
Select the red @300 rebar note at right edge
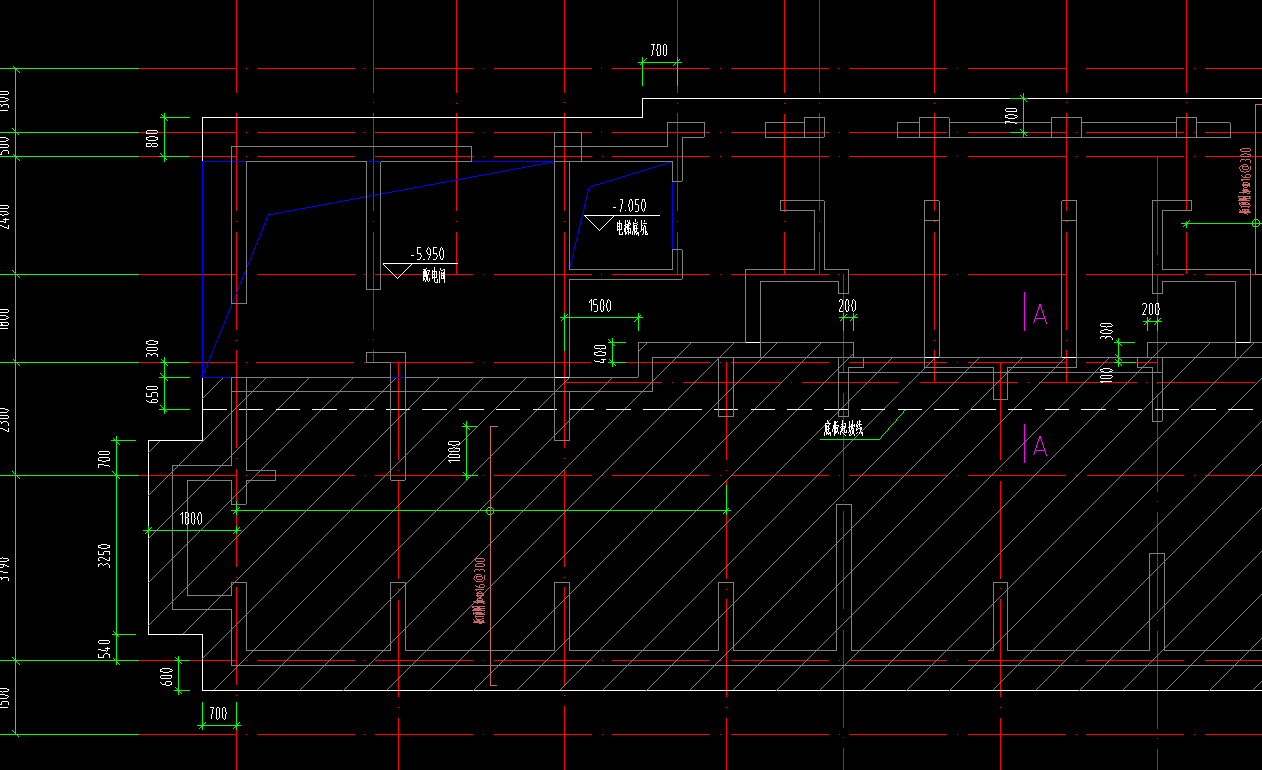1245,182
